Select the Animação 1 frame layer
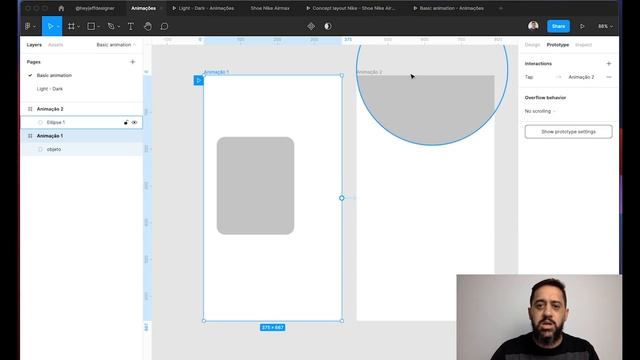640x360 pixels. coord(82,136)
